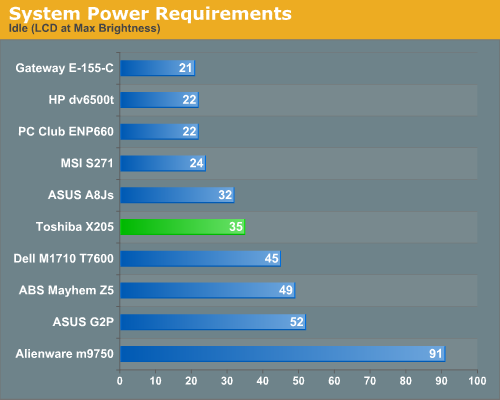Screen dimensions: 500x400
Task: Select the 'ASUS G2P' label
Action: pos(83,322)
